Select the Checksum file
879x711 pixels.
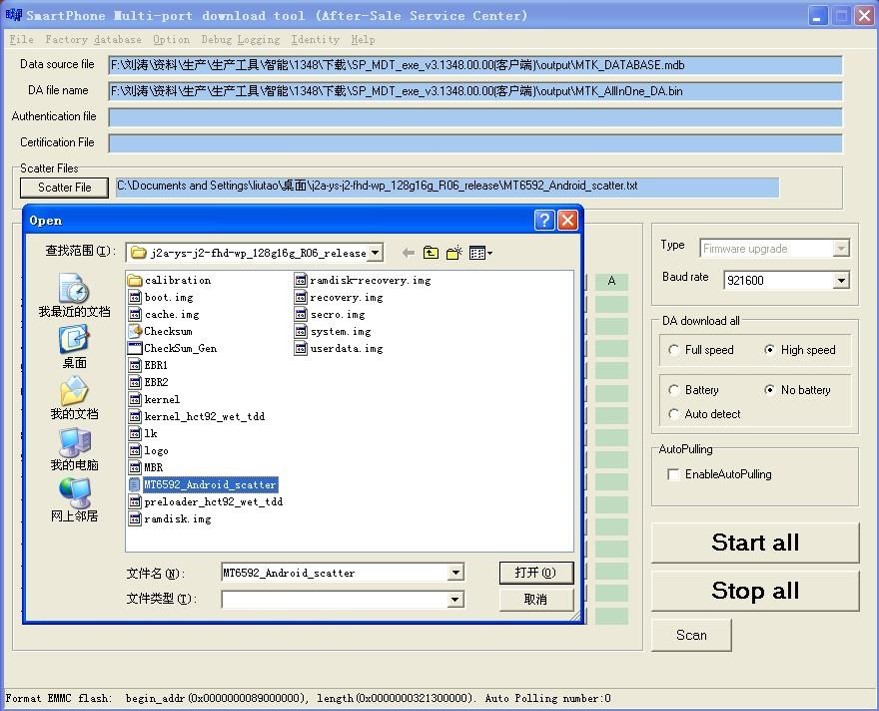coord(160,331)
